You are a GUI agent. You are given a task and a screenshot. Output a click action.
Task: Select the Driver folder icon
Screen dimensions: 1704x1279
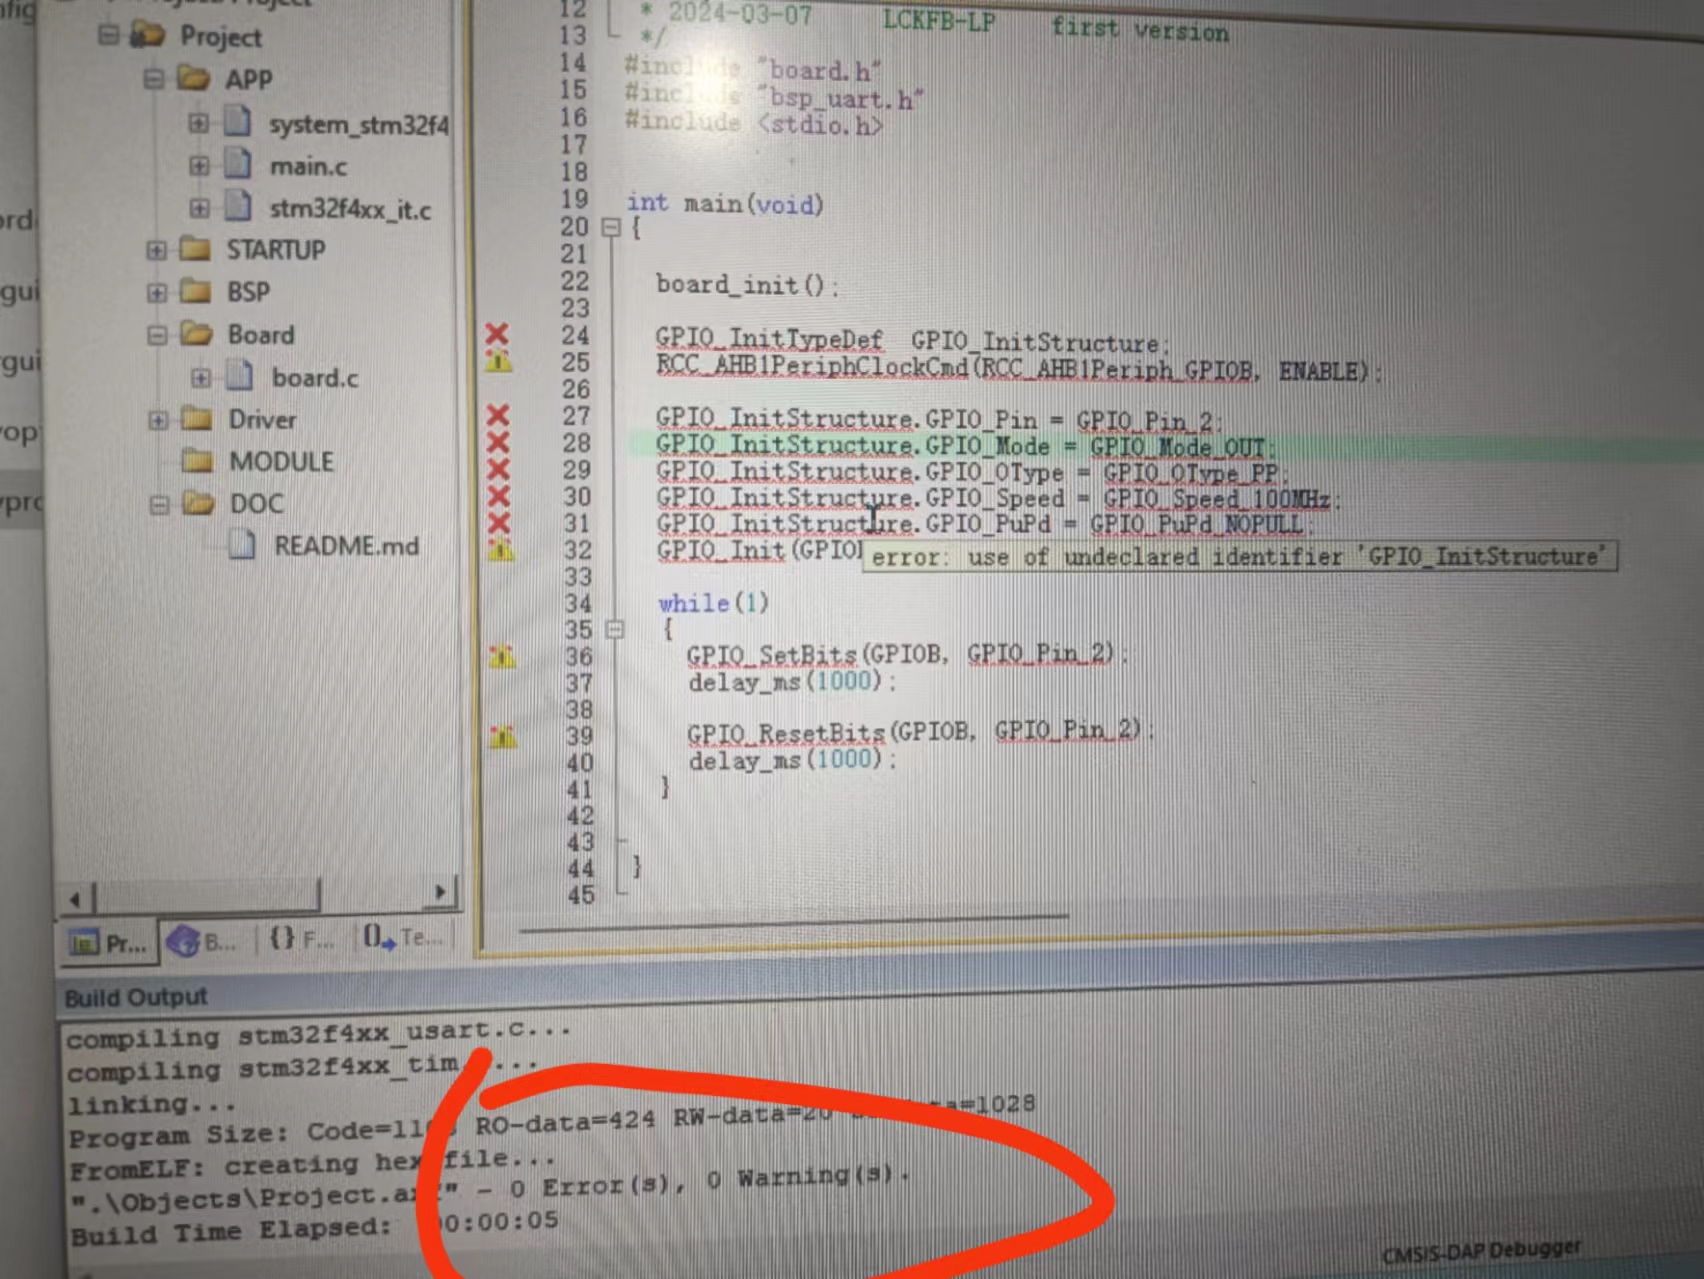point(196,418)
